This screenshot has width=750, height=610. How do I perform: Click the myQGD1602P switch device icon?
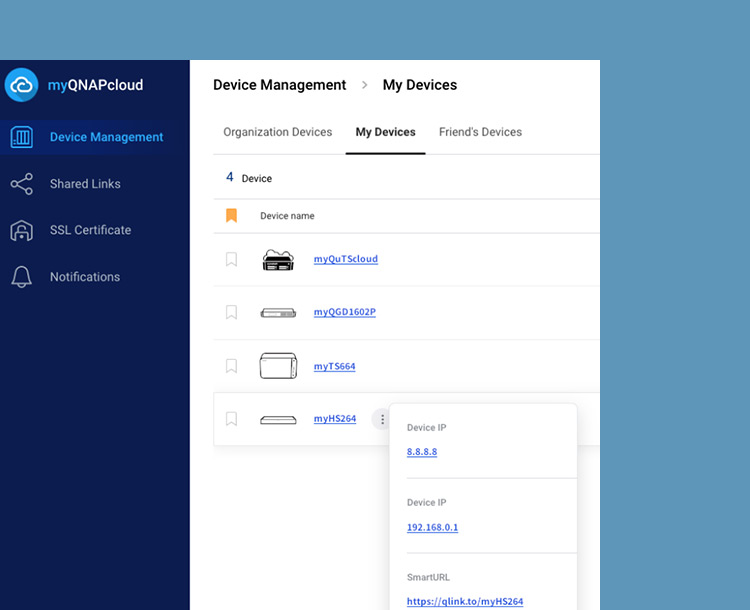pos(278,313)
